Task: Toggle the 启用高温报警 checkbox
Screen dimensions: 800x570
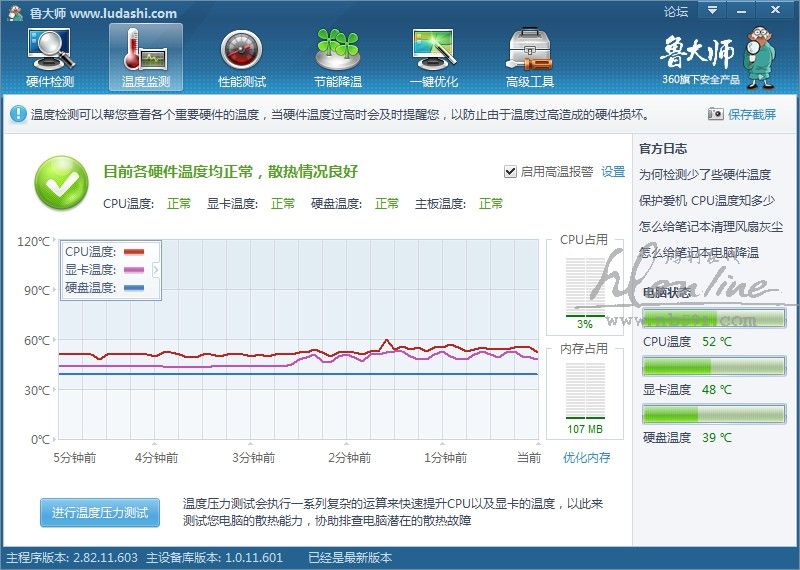Action: point(510,171)
